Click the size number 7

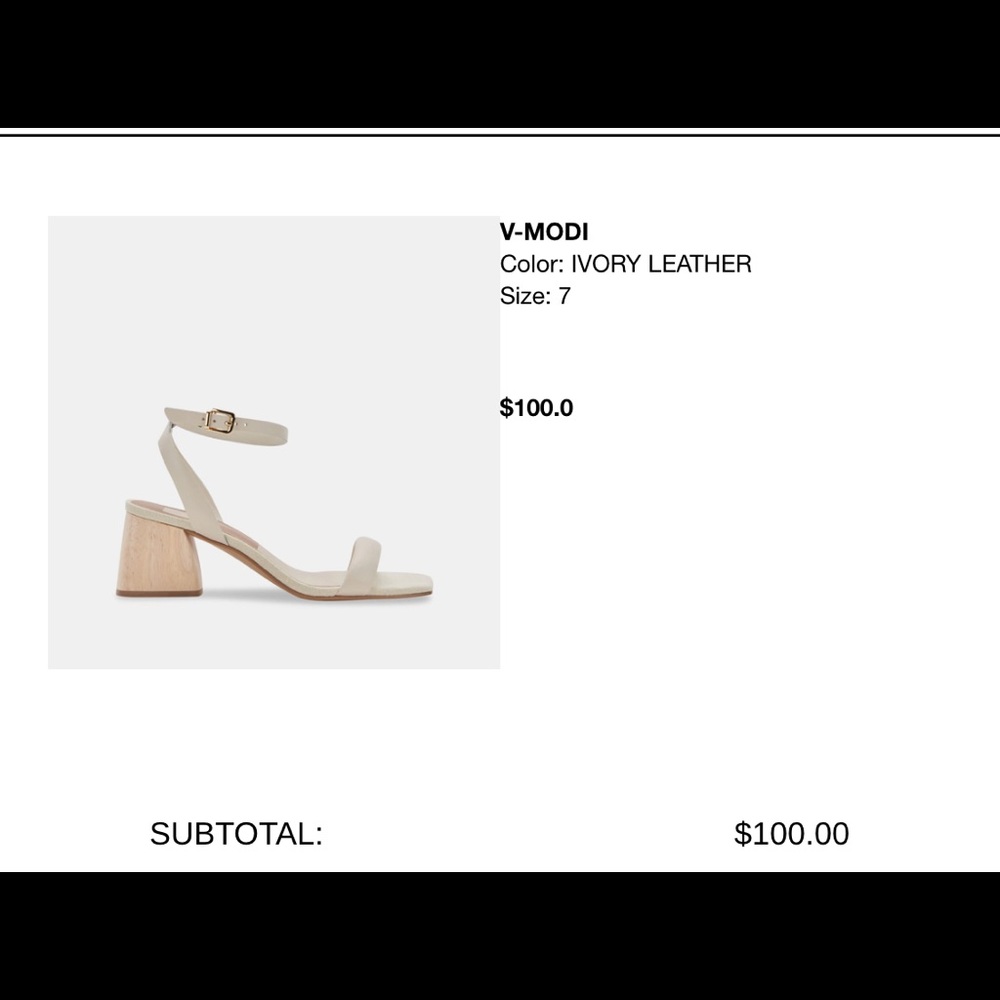pos(564,296)
